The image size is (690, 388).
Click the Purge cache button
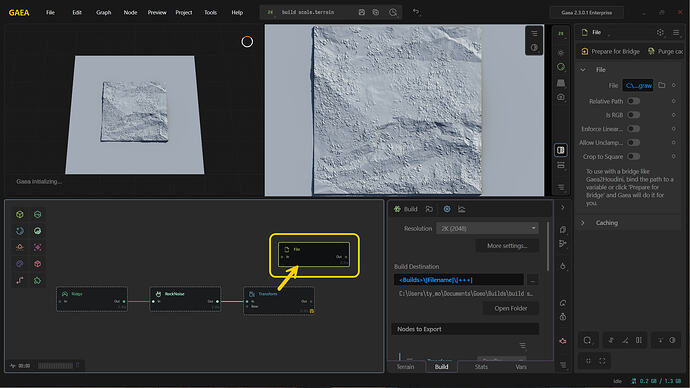665,51
